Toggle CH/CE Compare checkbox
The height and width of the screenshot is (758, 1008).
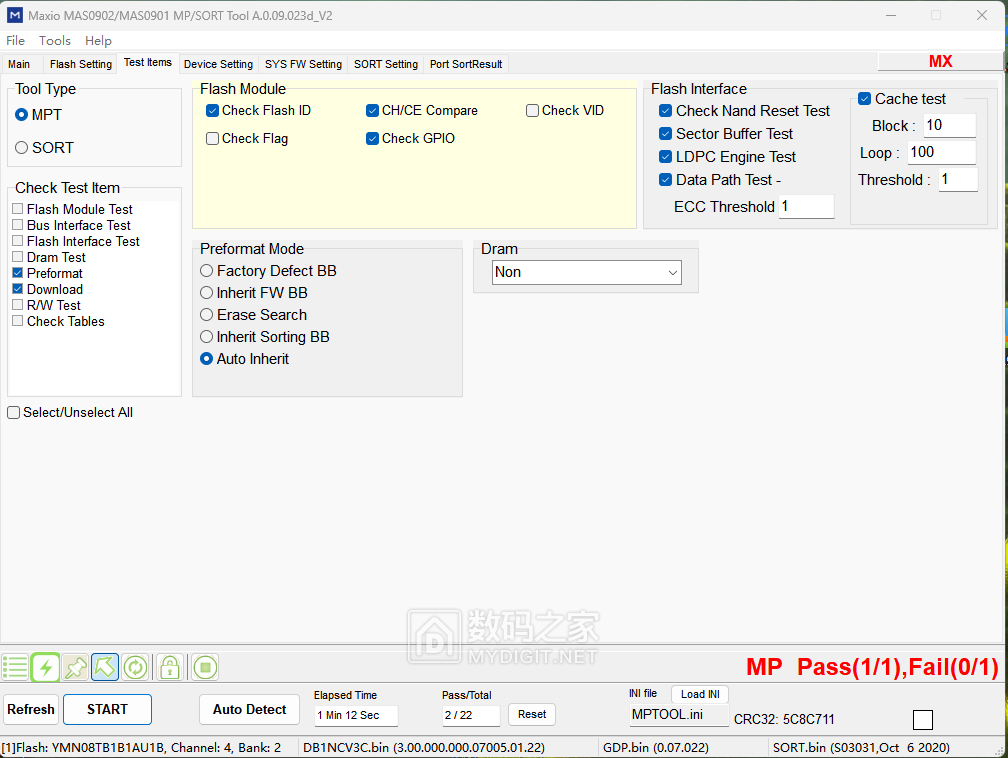click(x=372, y=111)
